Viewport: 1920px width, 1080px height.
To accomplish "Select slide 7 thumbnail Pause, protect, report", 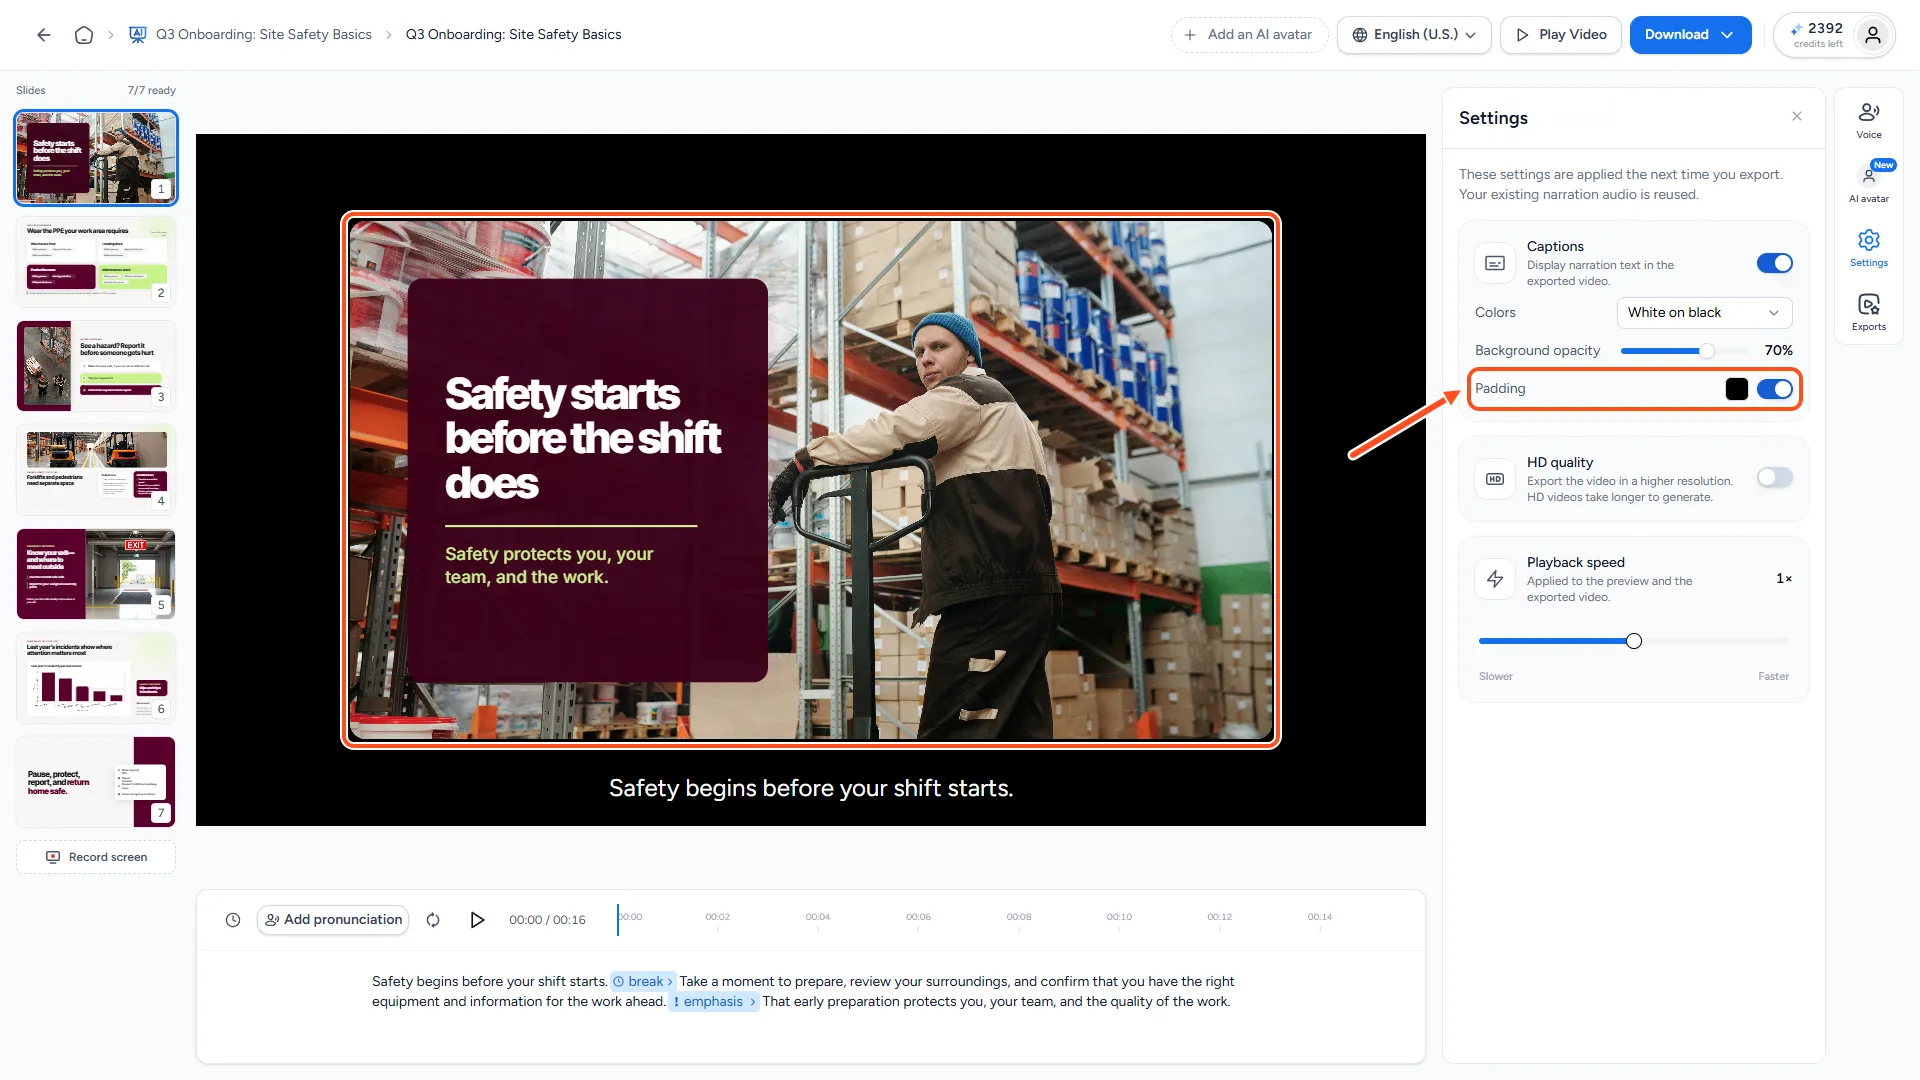I will click(x=96, y=782).
